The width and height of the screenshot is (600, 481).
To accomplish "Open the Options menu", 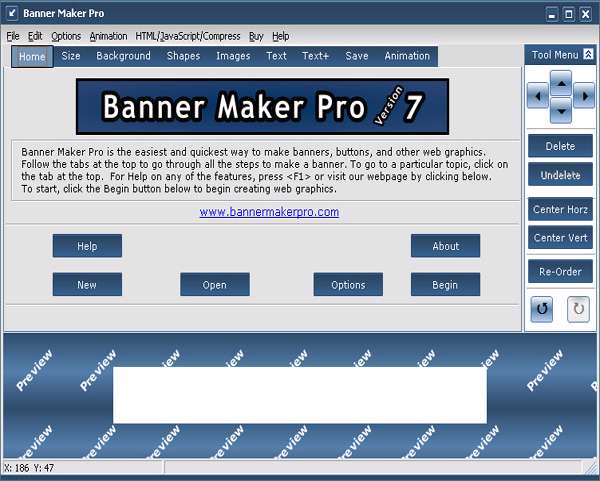I will 66,36.
